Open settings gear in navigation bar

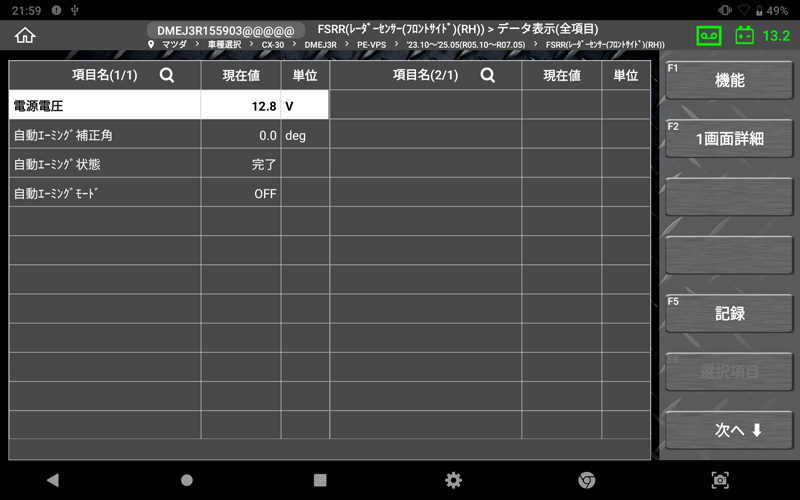pos(453,480)
